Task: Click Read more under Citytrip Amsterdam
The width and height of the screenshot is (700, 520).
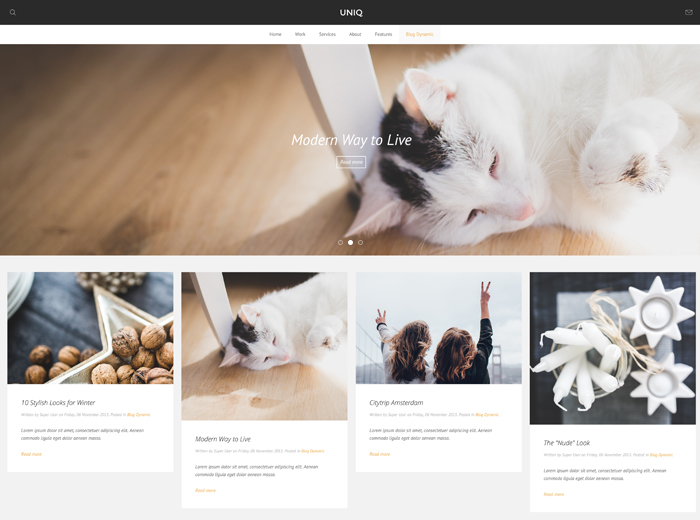Action: pyautogui.click(x=379, y=454)
